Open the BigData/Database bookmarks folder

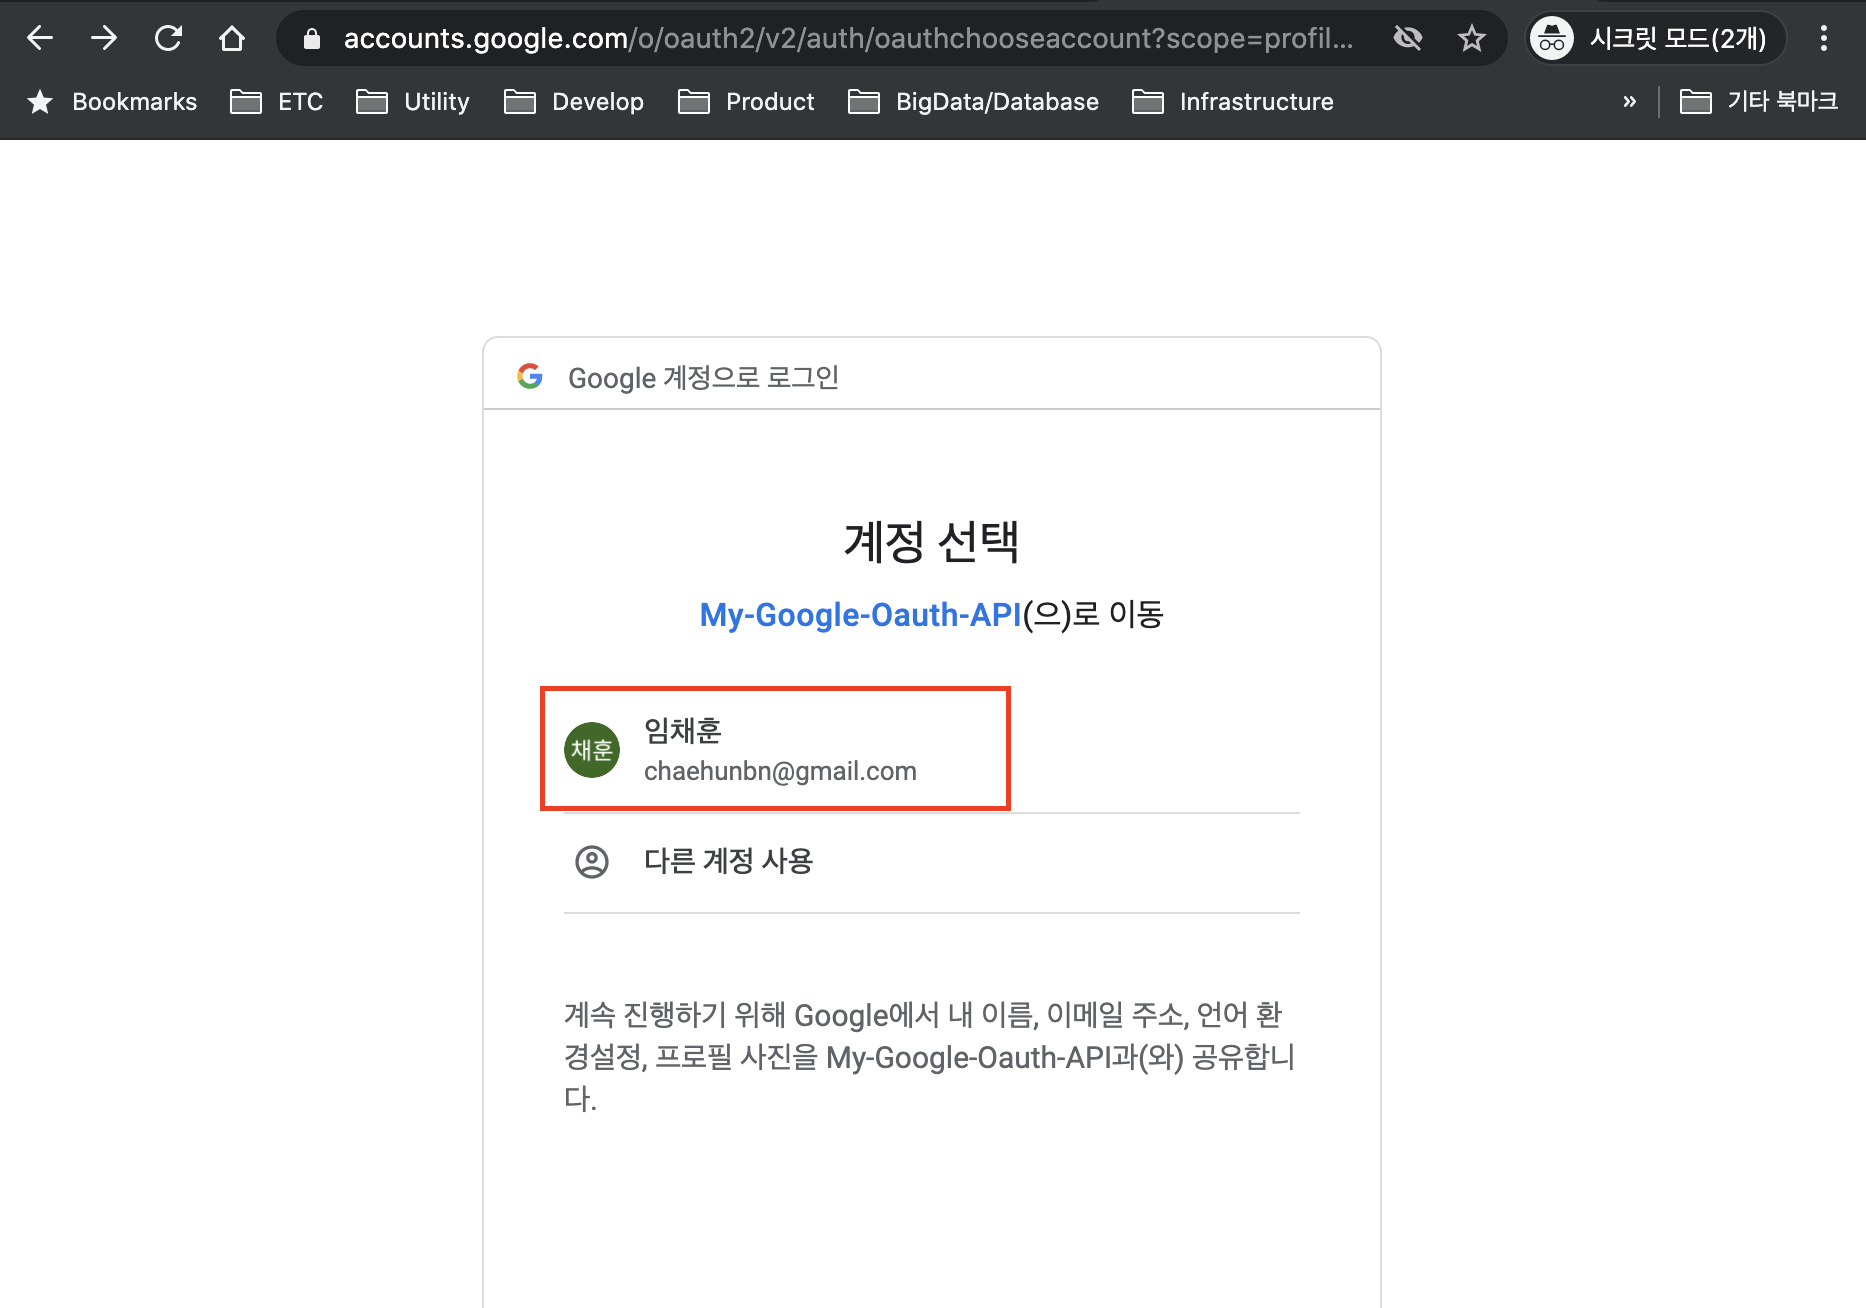click(x=973, y=102)
